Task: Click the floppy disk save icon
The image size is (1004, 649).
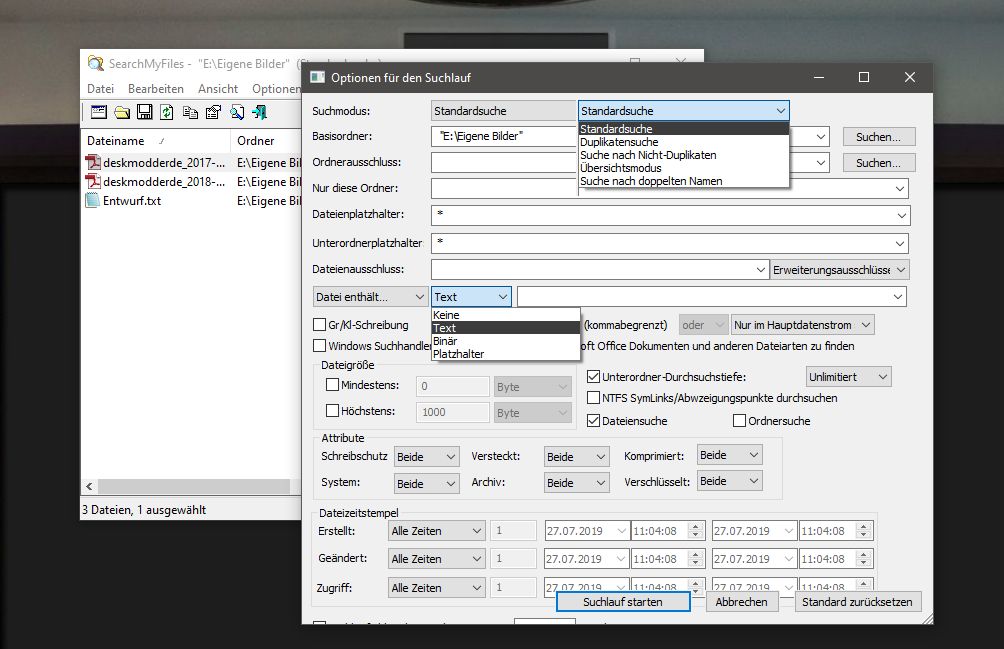Action: [x=145, y=113]
